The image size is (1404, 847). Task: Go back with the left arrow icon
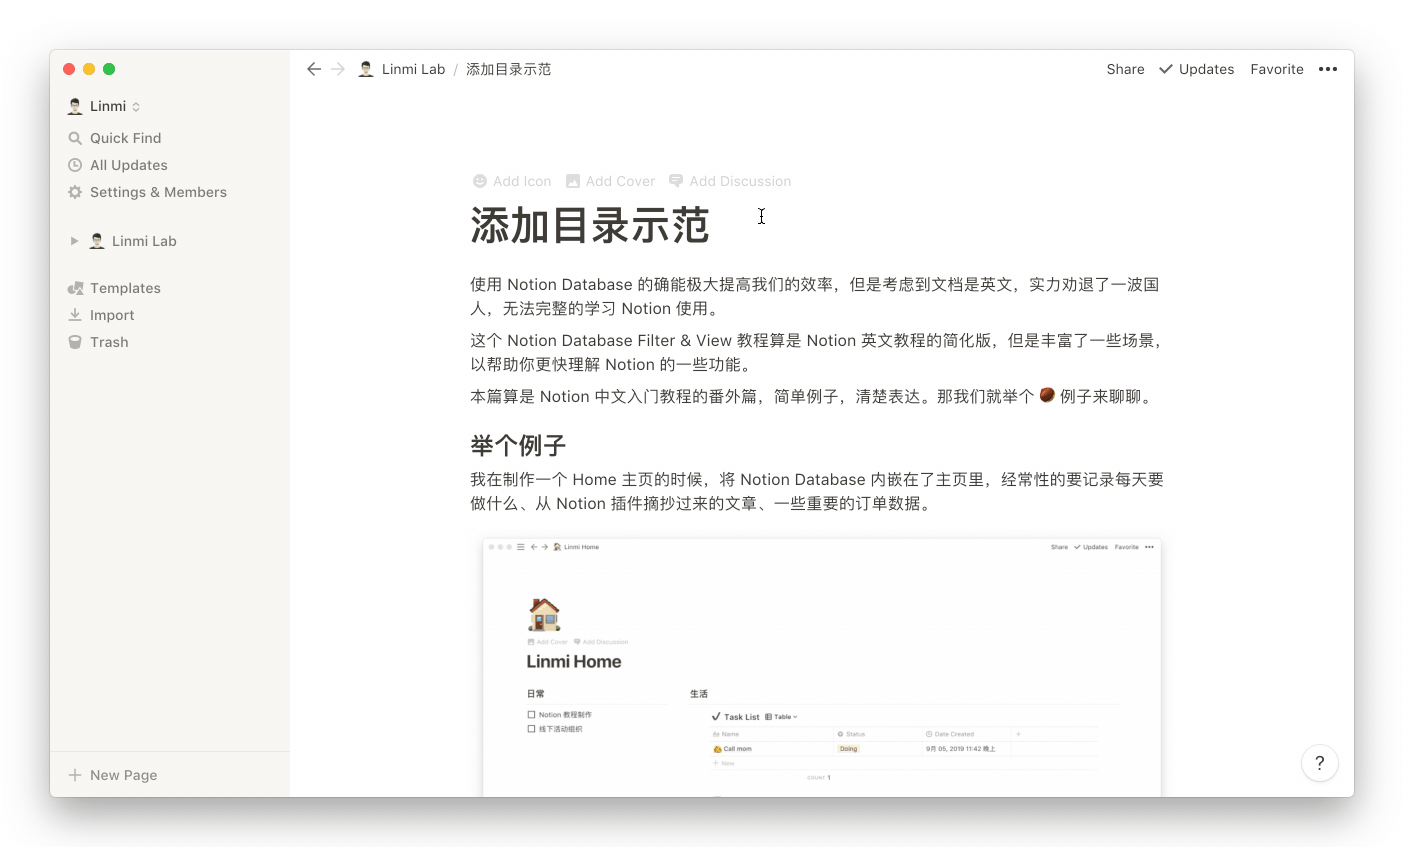(x=314, y=69)
